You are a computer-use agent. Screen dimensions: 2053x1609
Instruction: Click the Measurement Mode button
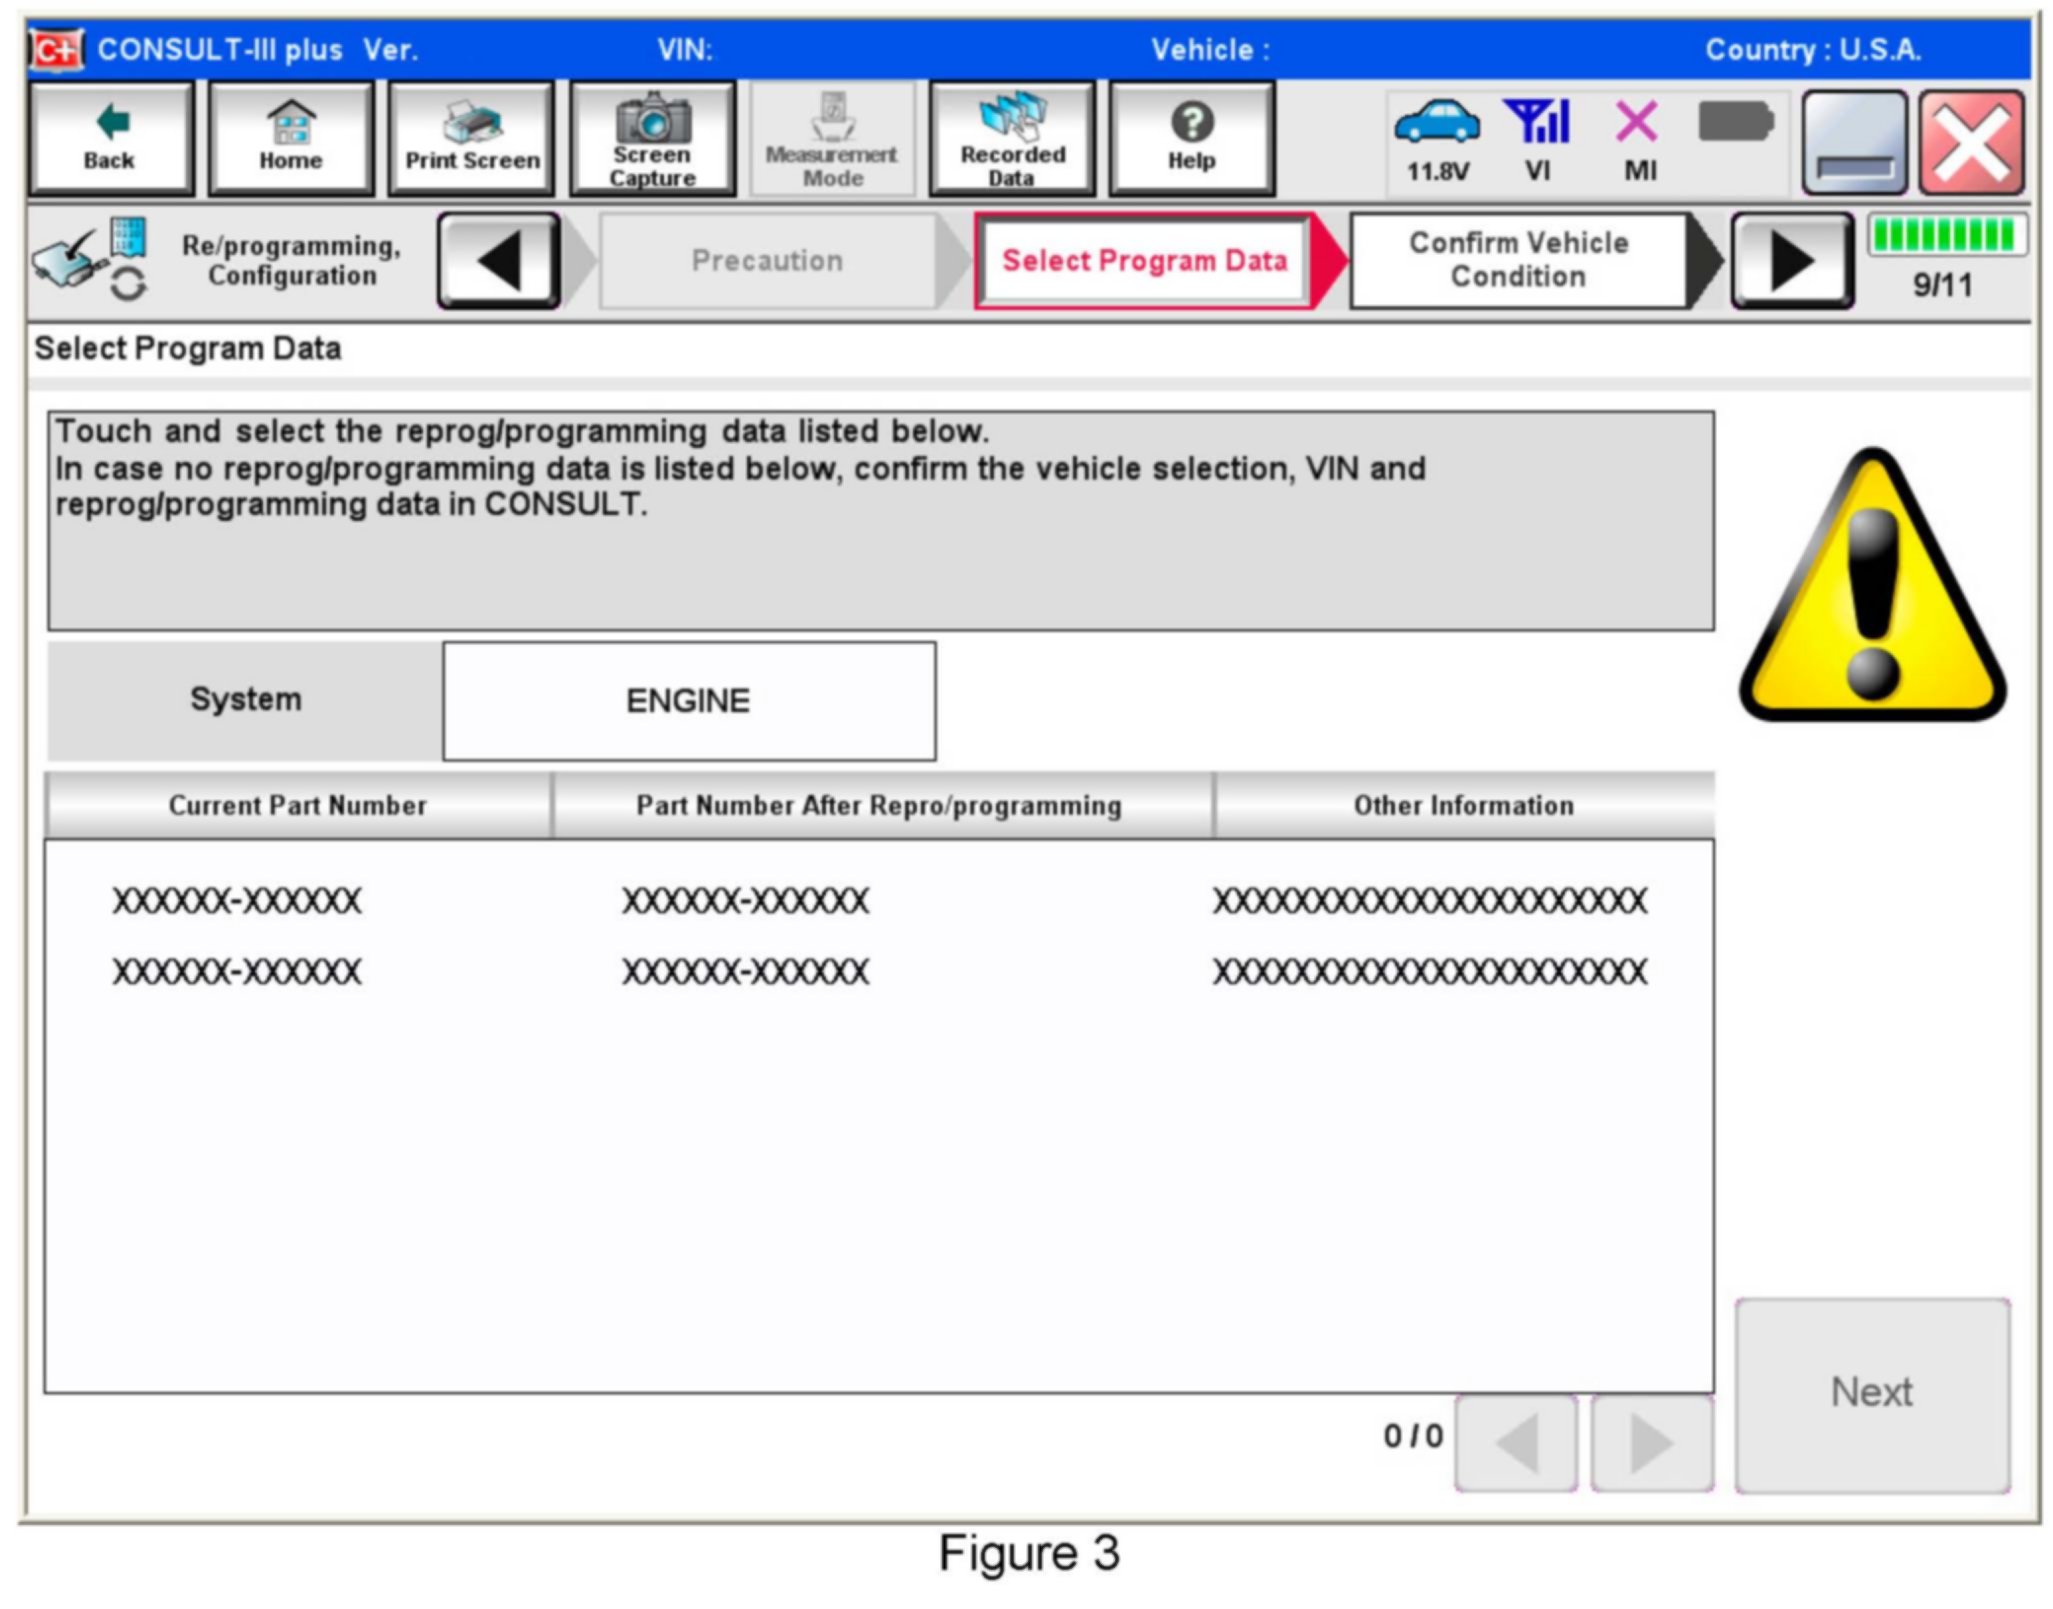(832, 138)
